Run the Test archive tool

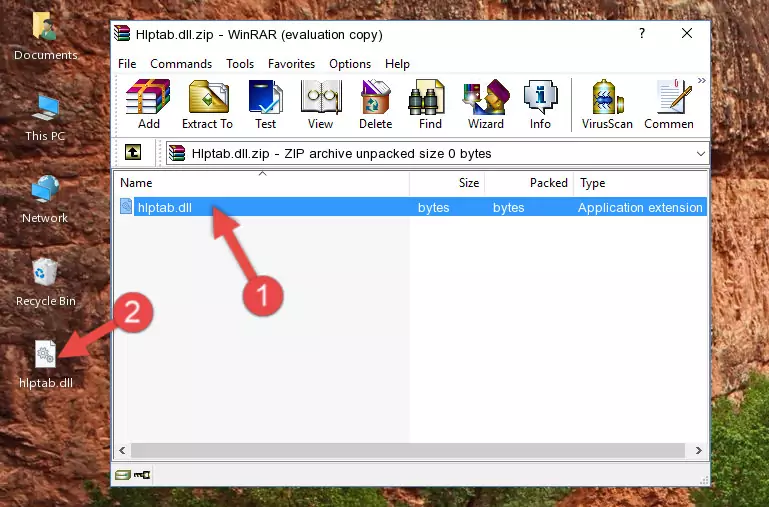(265, 104)
